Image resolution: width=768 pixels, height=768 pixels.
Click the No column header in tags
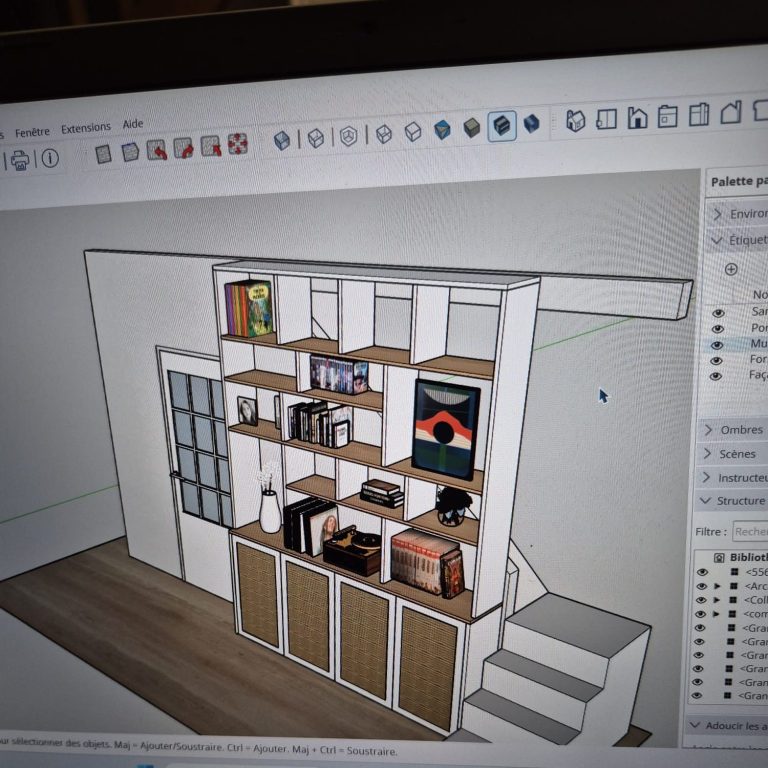[x=760, y=295]
